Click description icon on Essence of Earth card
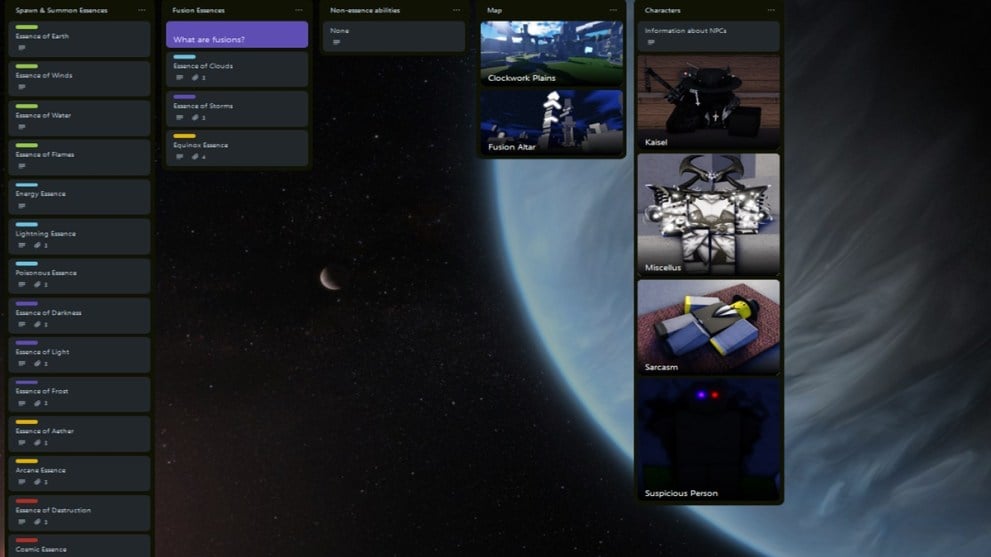 22,48
